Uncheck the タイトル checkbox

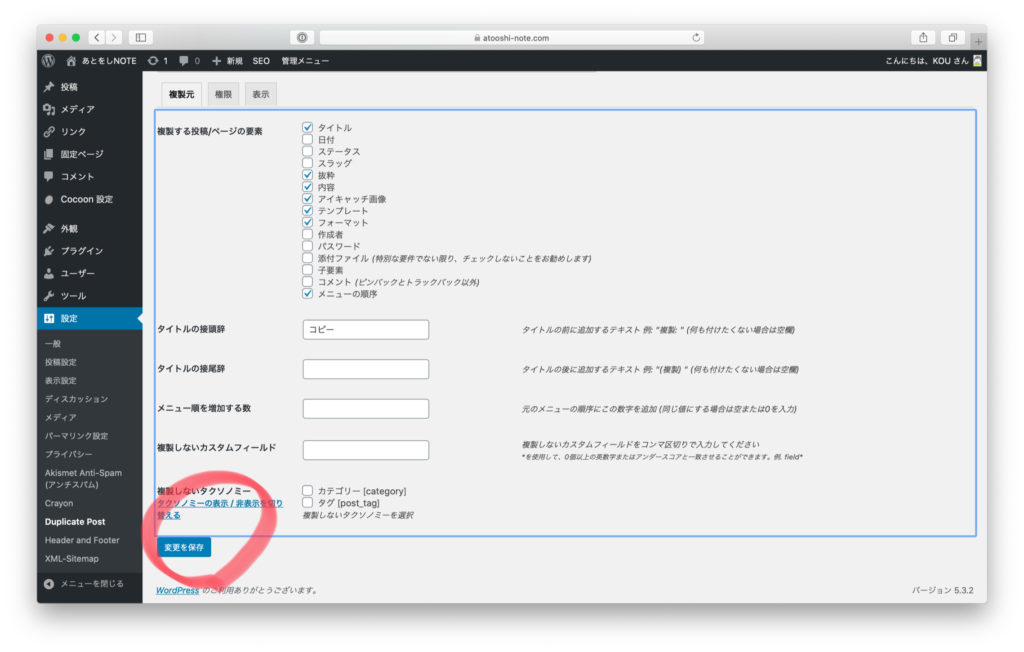pyautogui.click(x=308, y=128)
